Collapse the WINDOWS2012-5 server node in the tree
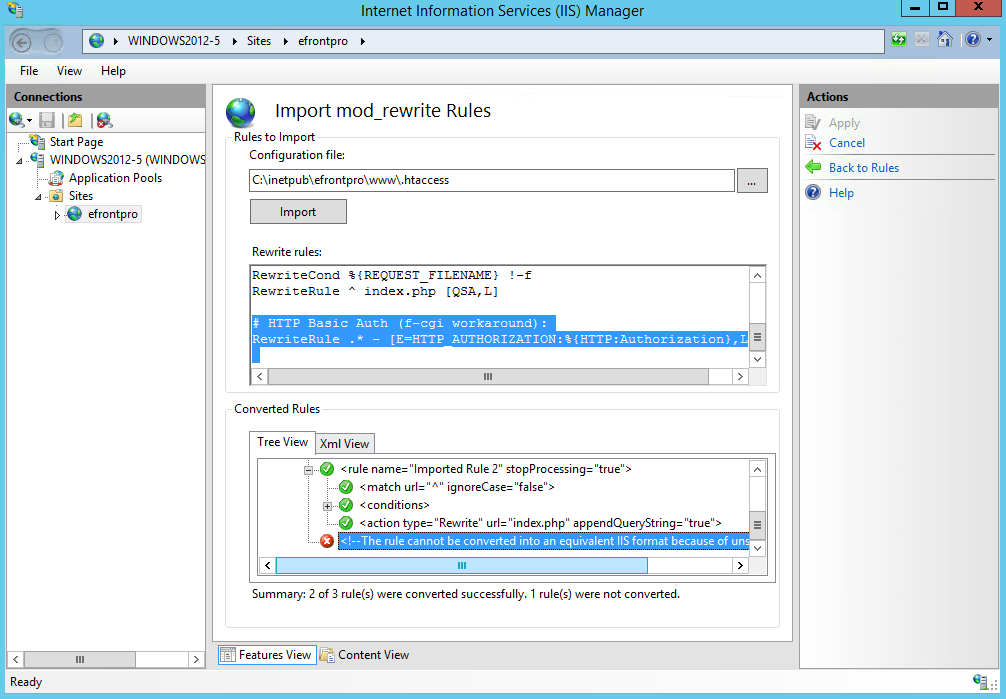Viewport: 1006px width, 699px height. [19, 160]
